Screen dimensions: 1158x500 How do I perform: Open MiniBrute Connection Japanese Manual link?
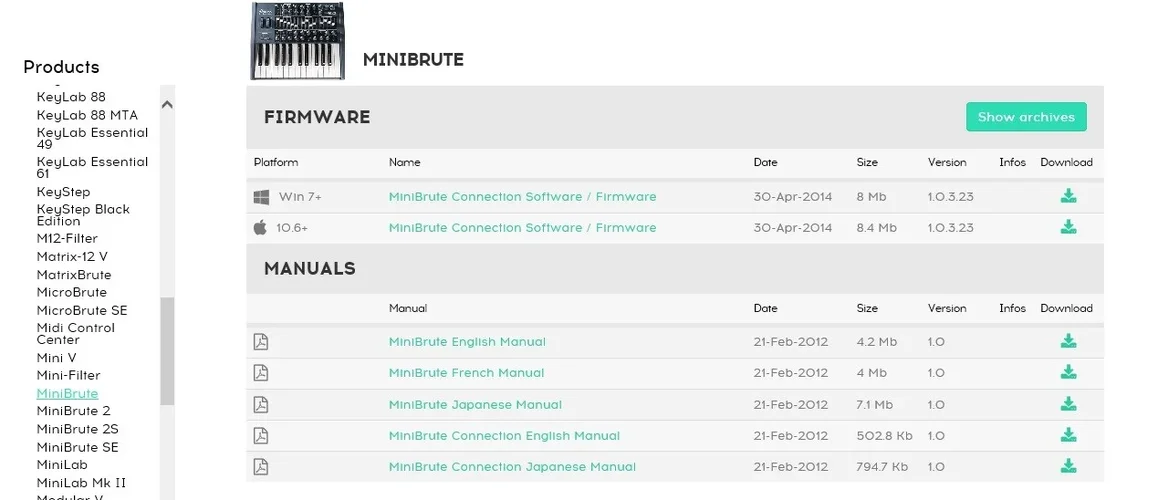tap(512, 467)
